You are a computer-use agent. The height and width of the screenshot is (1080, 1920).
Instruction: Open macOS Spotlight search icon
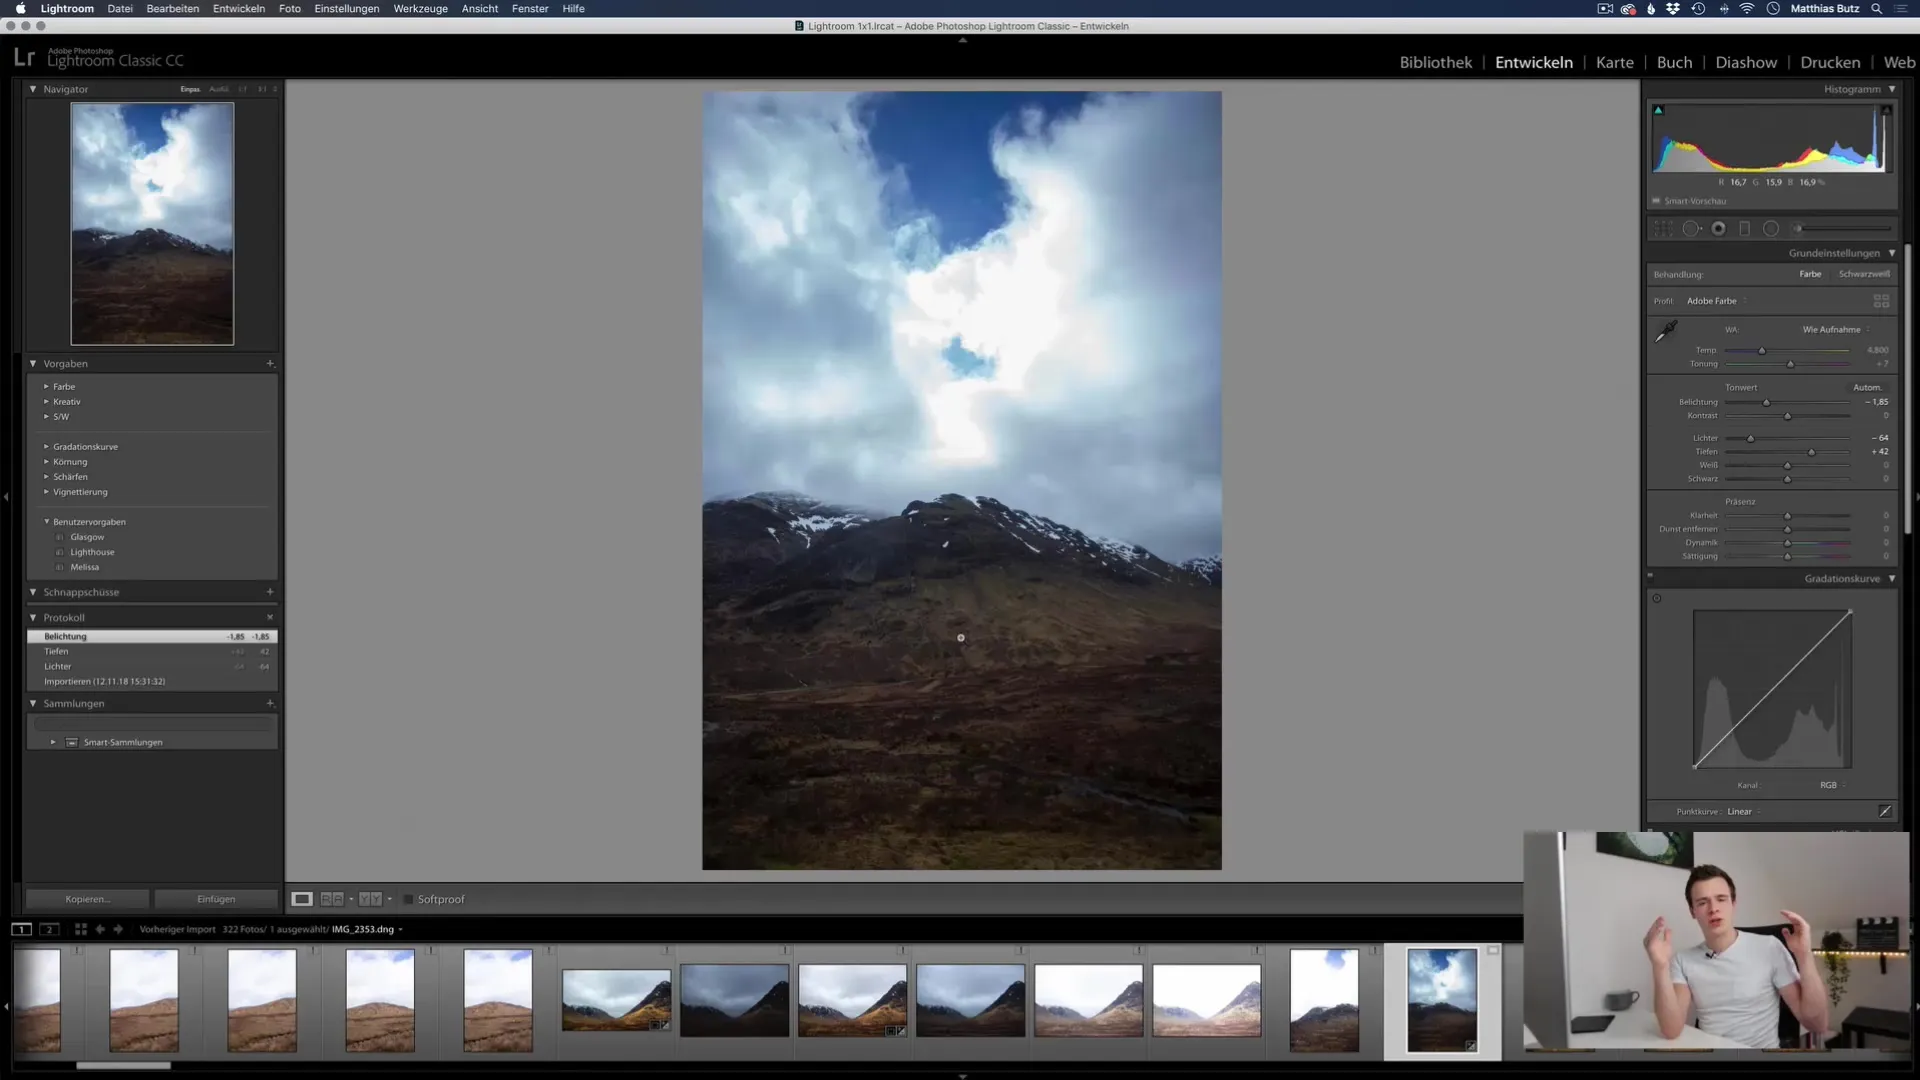pyautogui.click(x=1877, y=8)
